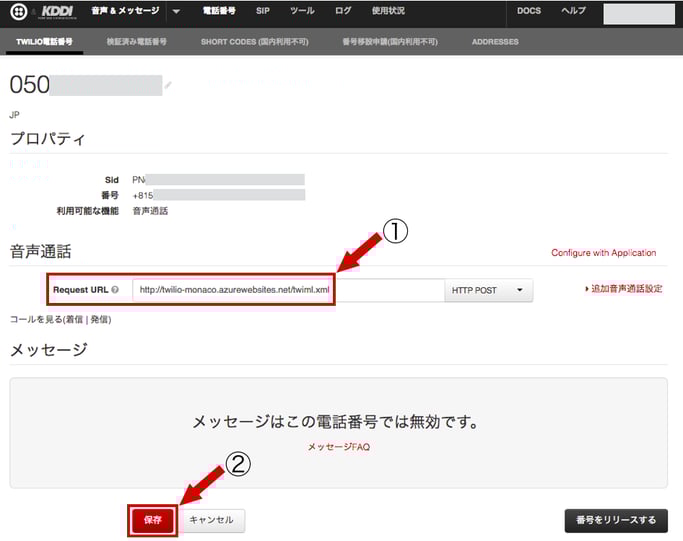
Task: Click the 保存 save button
Action: click(152, 520)
